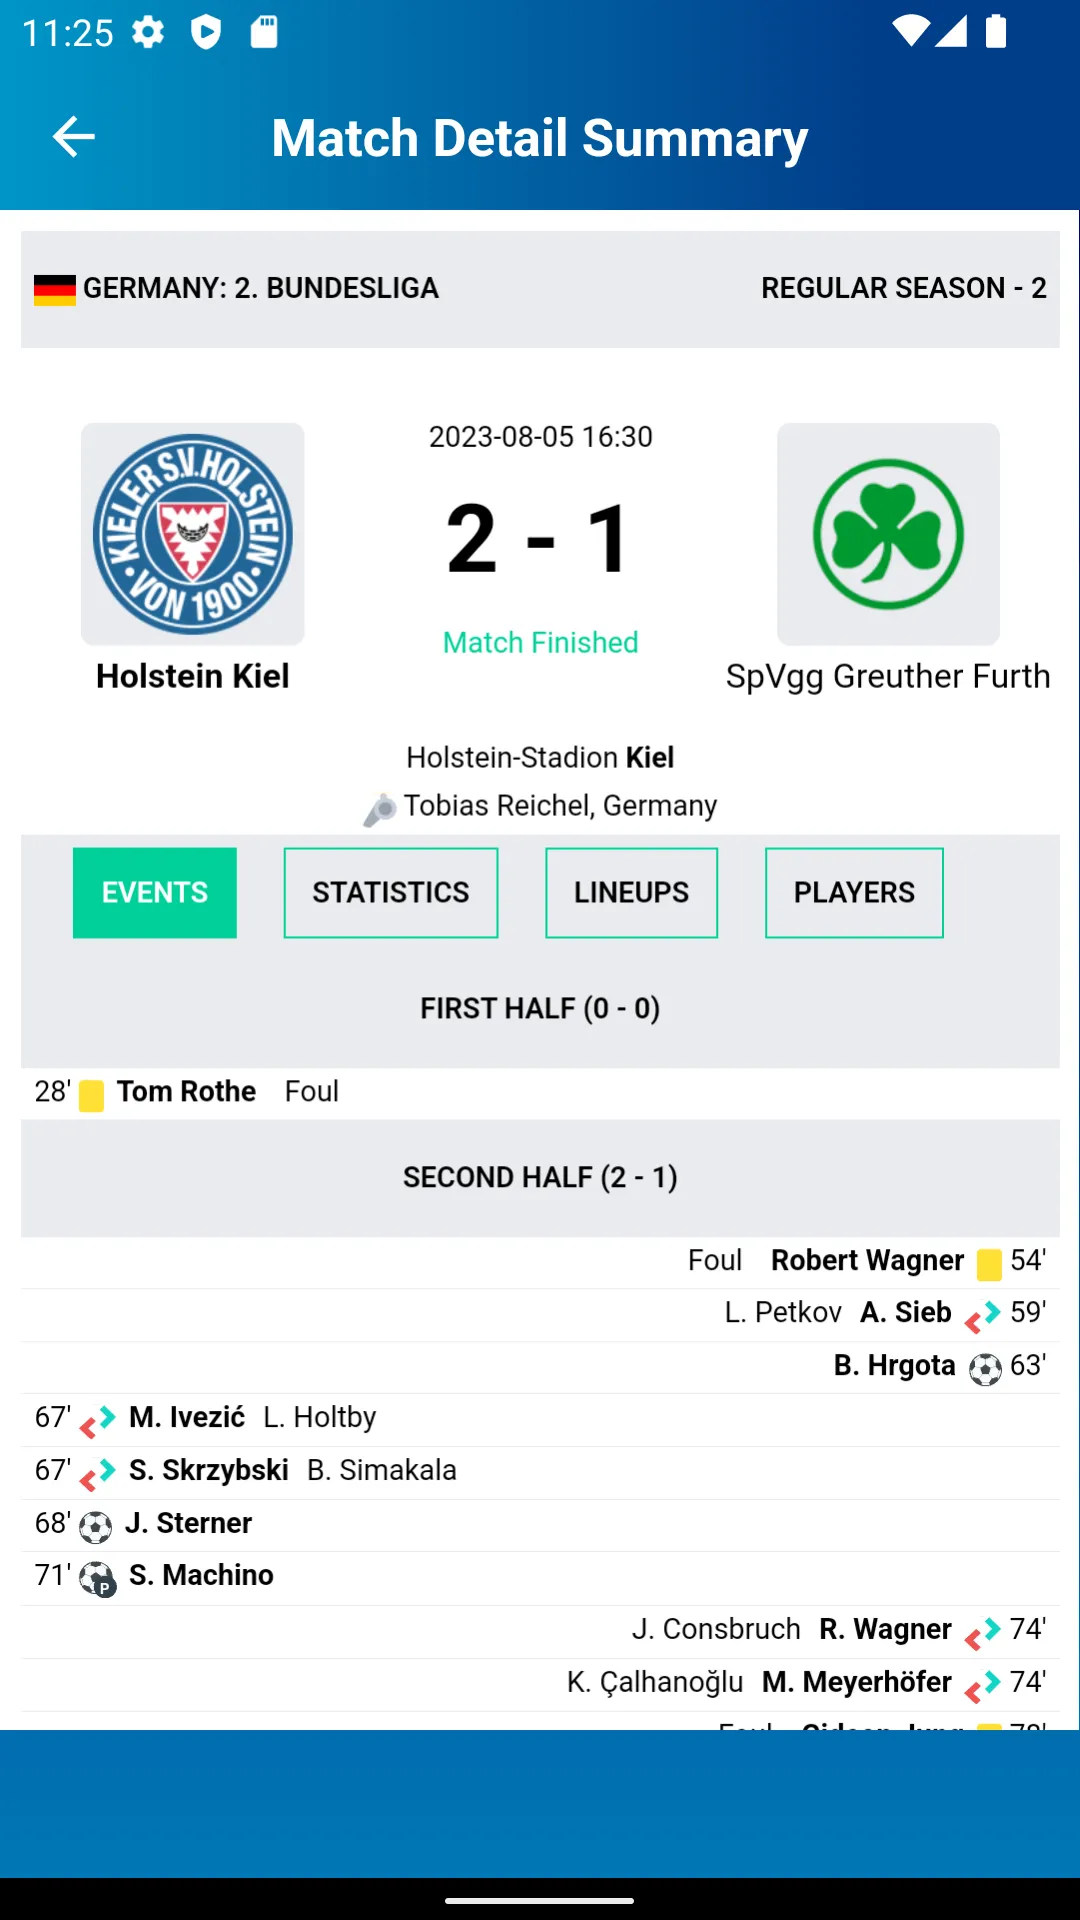Tap B. Hrgota's goal ball icon

point(985,1369)
